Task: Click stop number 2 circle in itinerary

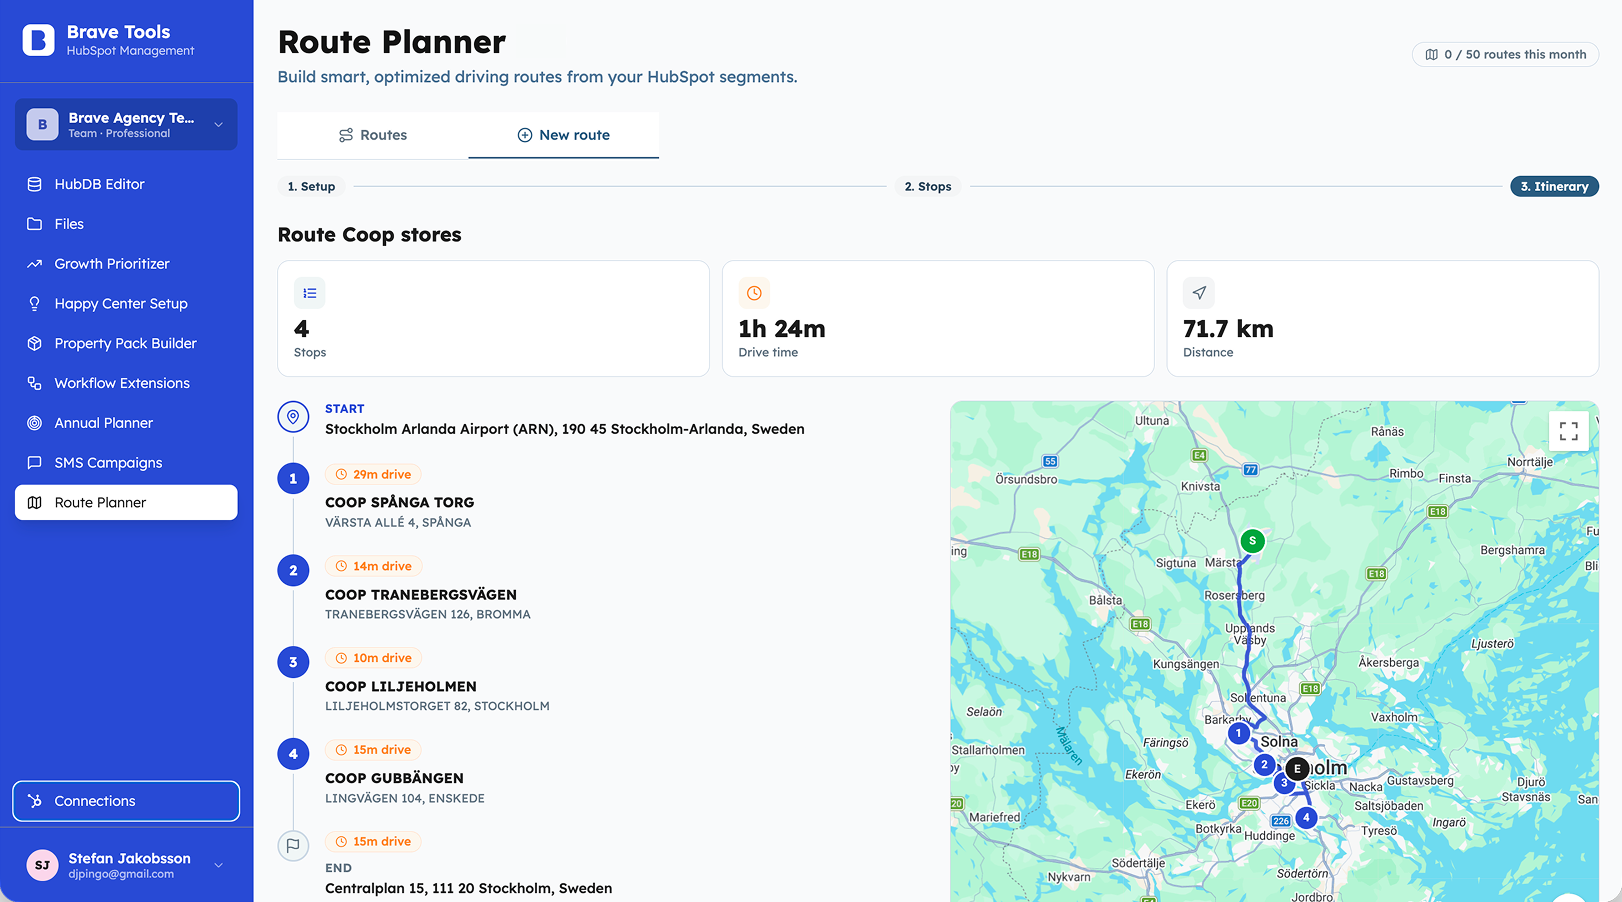Action: click(293, 570)
